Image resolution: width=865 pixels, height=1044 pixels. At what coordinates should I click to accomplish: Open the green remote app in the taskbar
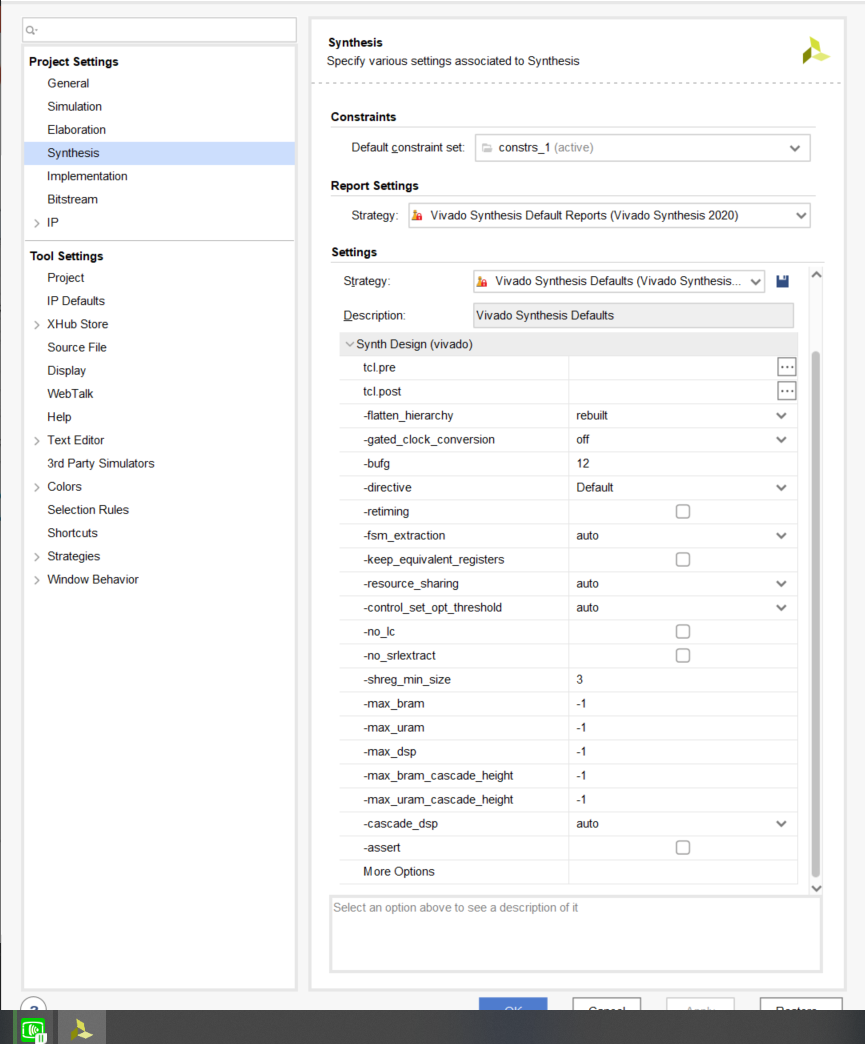tap(33, 1029)
